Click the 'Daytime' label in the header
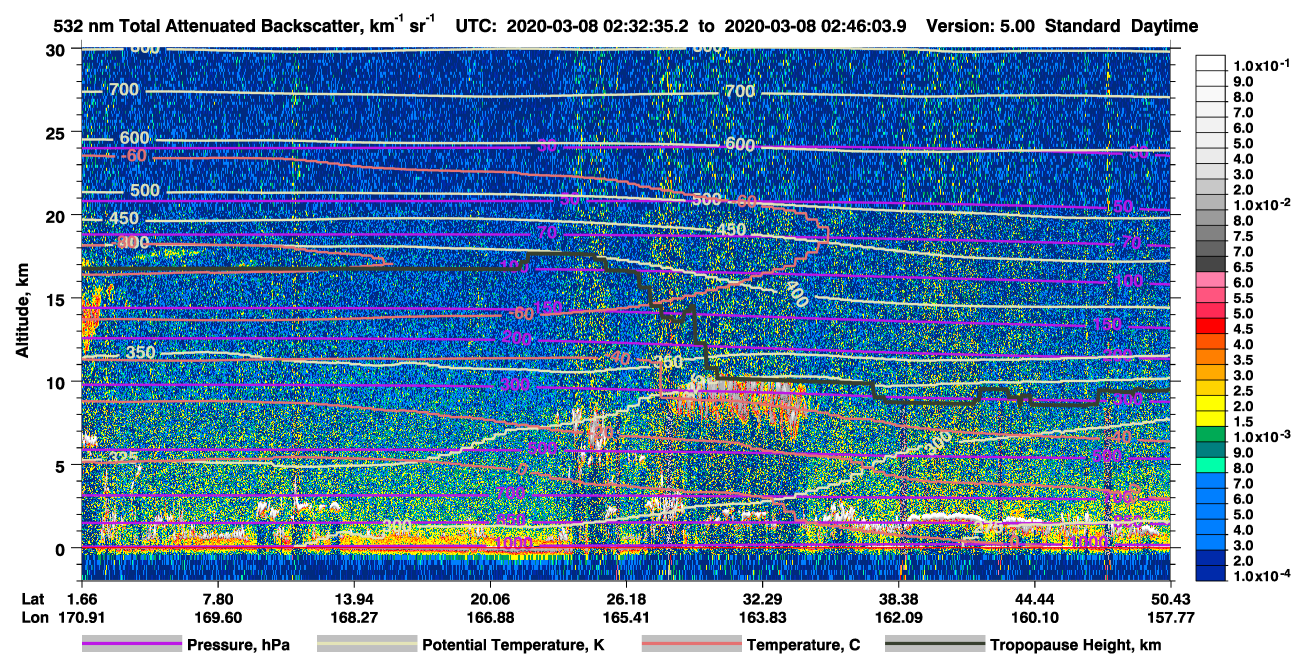This screenshot has width=1300, height=667. [1165, 27]
